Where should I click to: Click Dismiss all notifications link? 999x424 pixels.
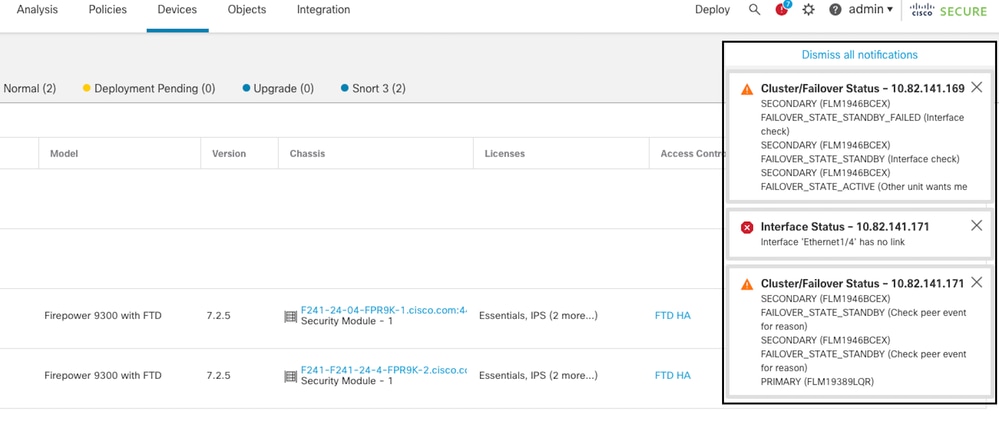[x=859, y=55]
